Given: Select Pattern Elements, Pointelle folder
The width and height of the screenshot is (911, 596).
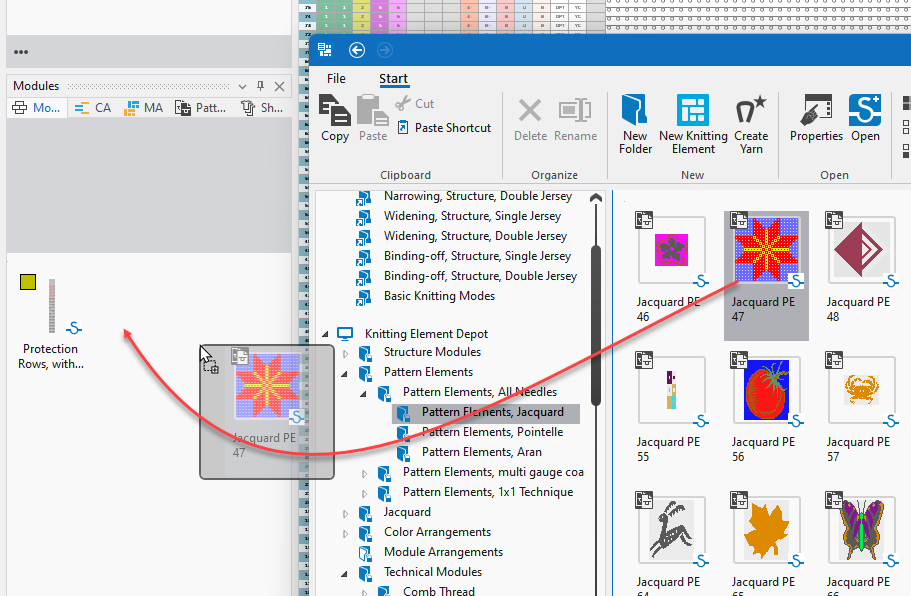Looking at the screenshot, I should (492, 432).
